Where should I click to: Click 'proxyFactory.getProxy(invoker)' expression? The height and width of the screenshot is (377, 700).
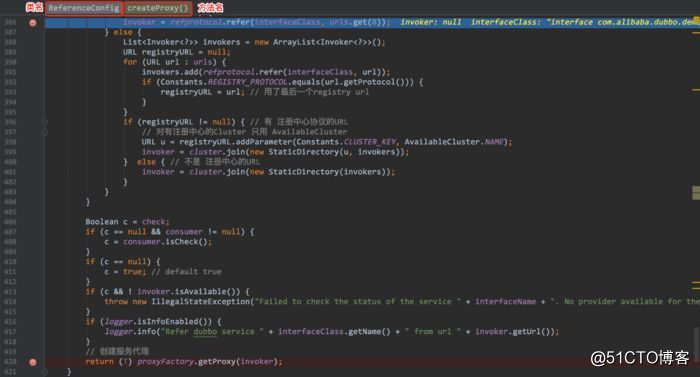[207, 361]
